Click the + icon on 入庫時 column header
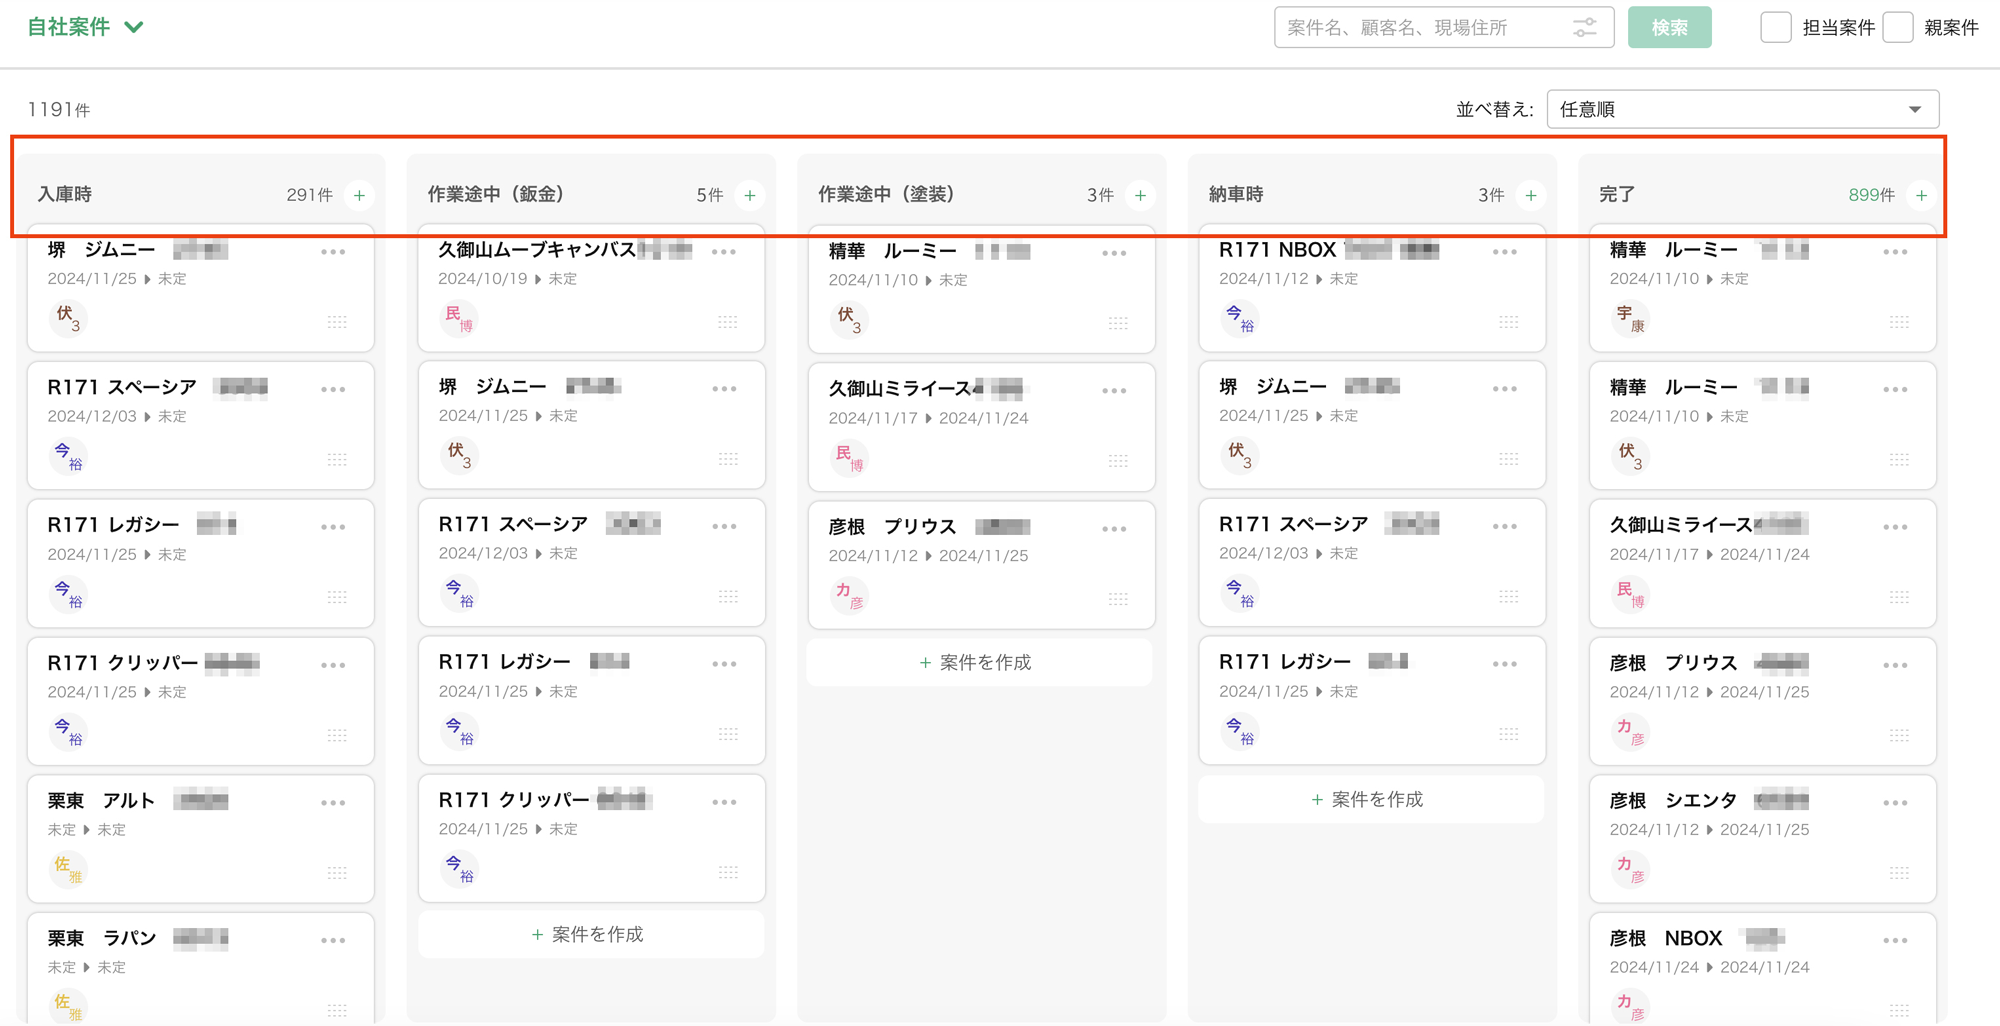 (x=360, y=195)
